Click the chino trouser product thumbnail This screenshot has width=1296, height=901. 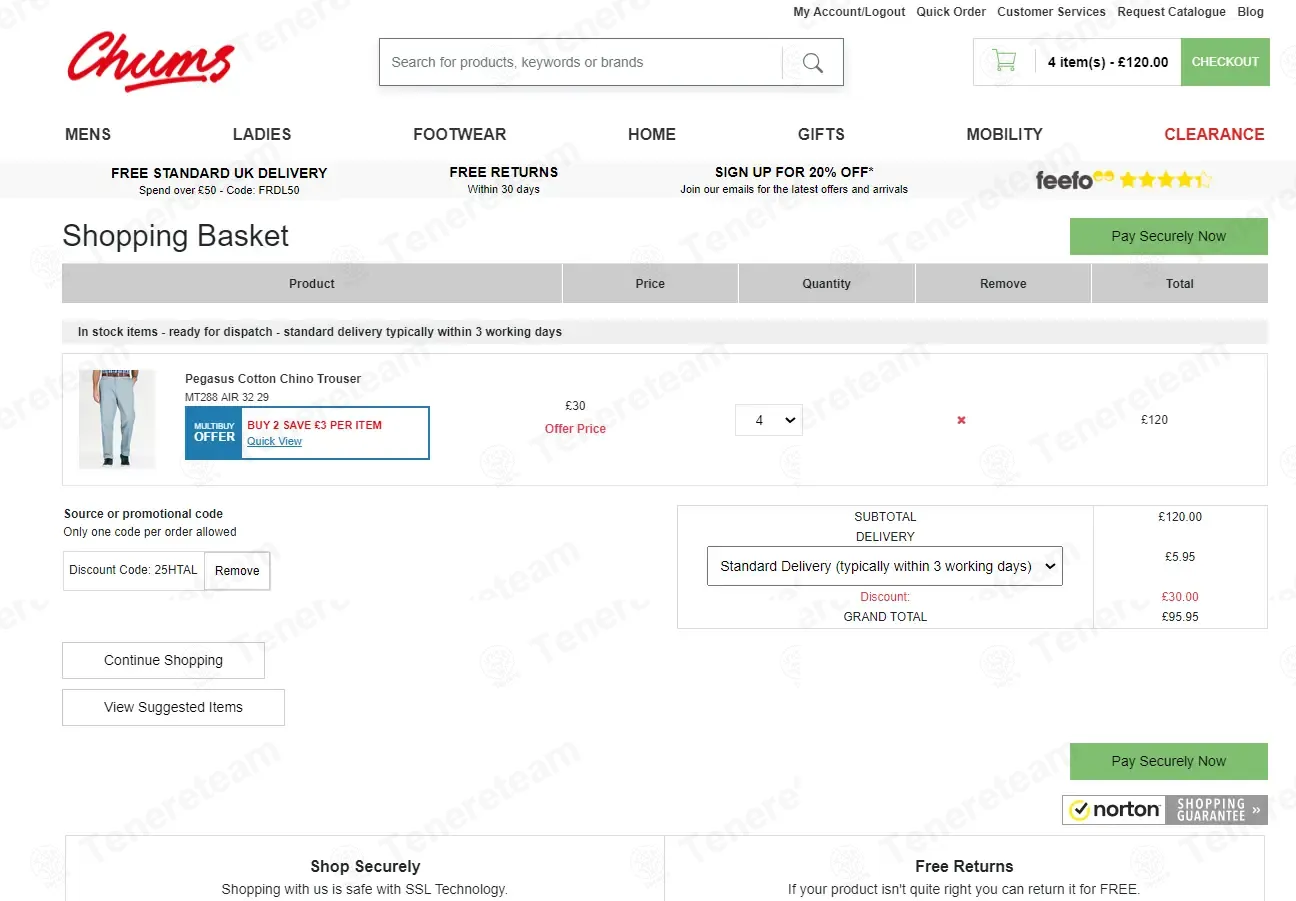pos(117,418)
